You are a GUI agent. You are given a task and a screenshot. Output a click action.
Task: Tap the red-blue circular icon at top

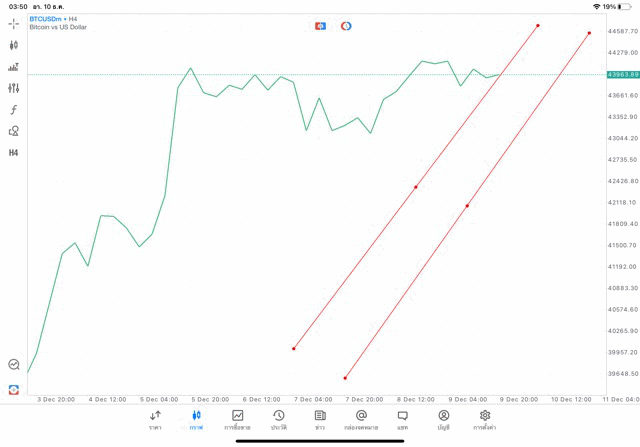point(346,26)
